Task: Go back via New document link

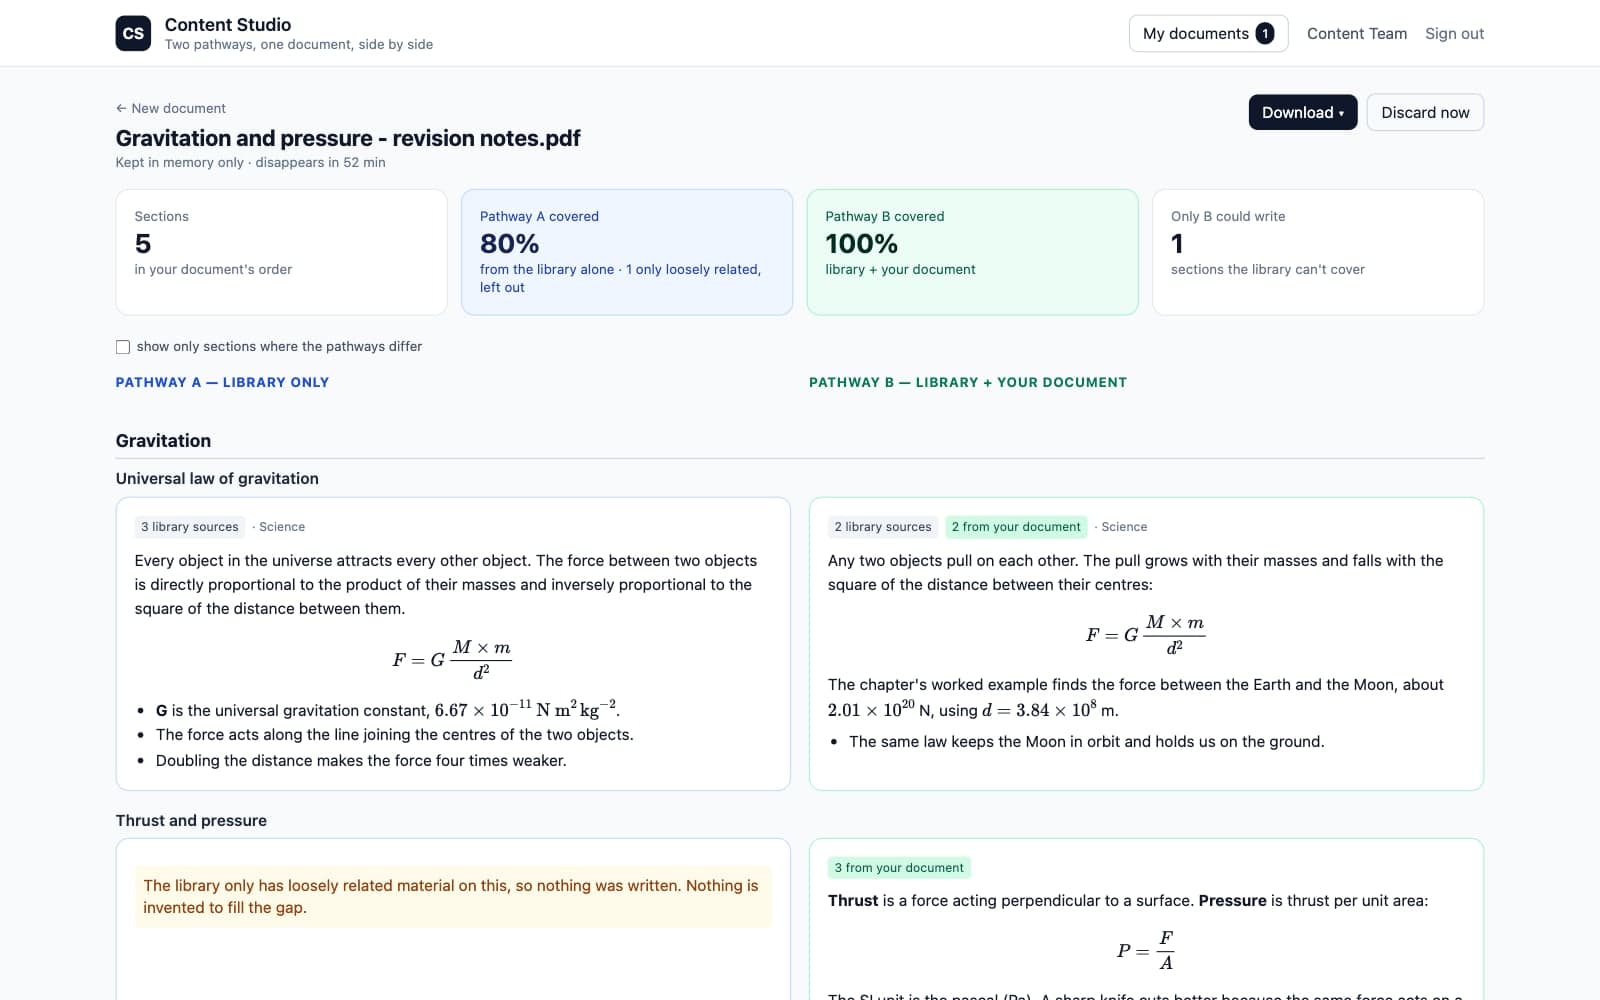Action: [171, 108]
